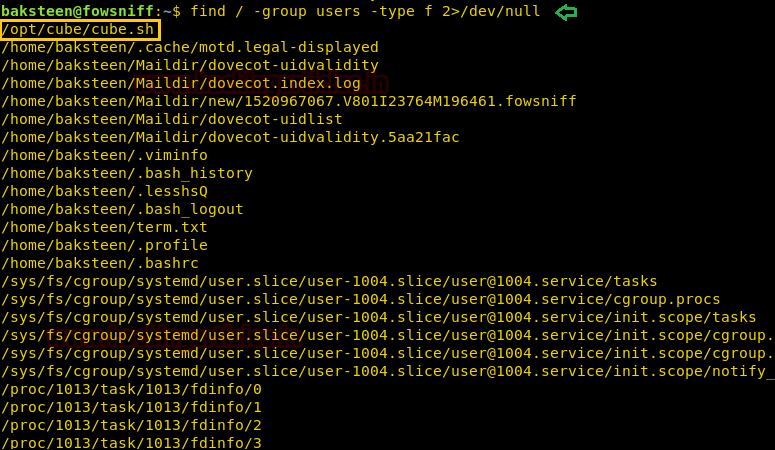Click the 1520967067 fowsniff mail file line

click(289, 101)
